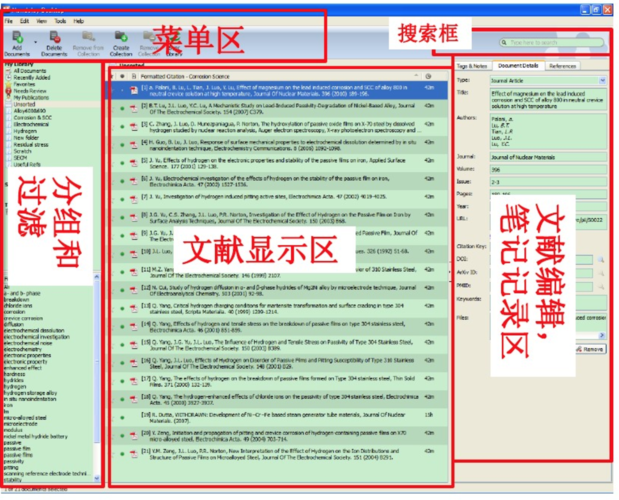Open PDF icon of citation [20] Y. Zeng

(134, 436)
